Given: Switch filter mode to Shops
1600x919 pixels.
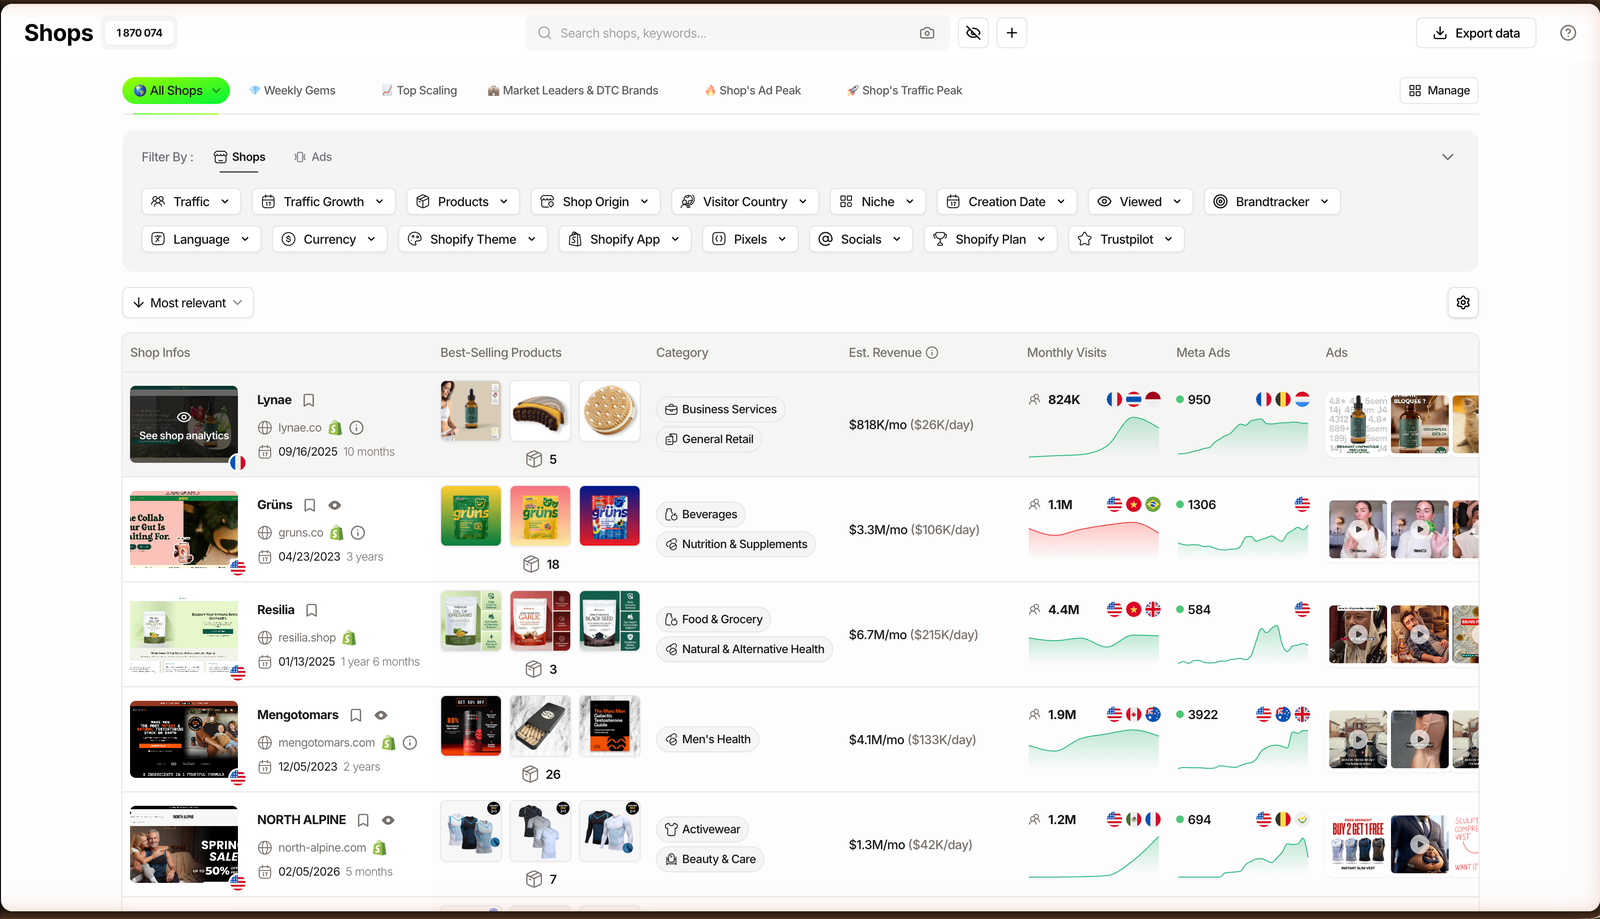Looking at the screenshot, I should pos(239,157).
